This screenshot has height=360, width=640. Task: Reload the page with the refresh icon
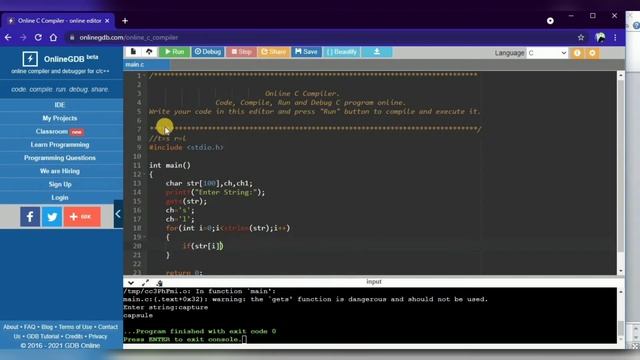[38, 38]
